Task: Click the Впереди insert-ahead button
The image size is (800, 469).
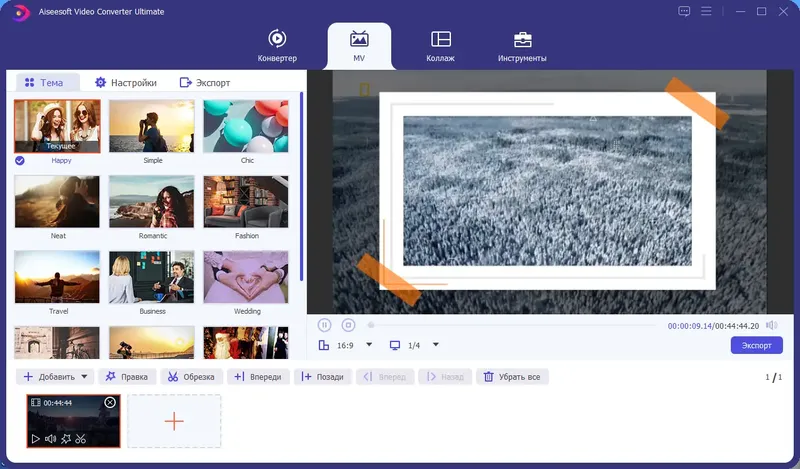Action: (x=258, y=377)
